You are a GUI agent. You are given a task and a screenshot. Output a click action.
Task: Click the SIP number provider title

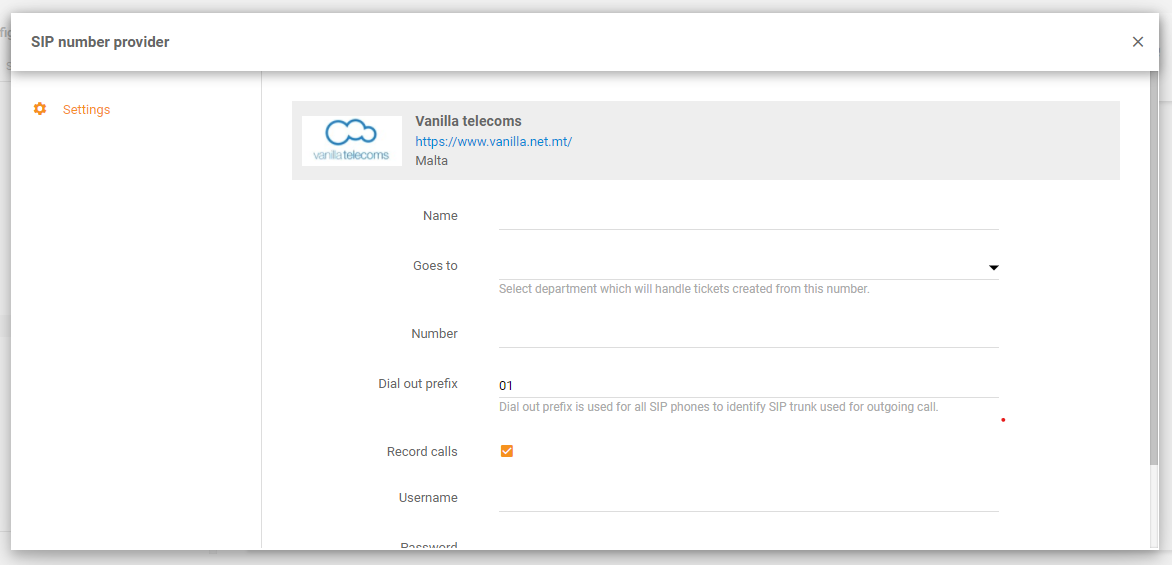[100, 42]
